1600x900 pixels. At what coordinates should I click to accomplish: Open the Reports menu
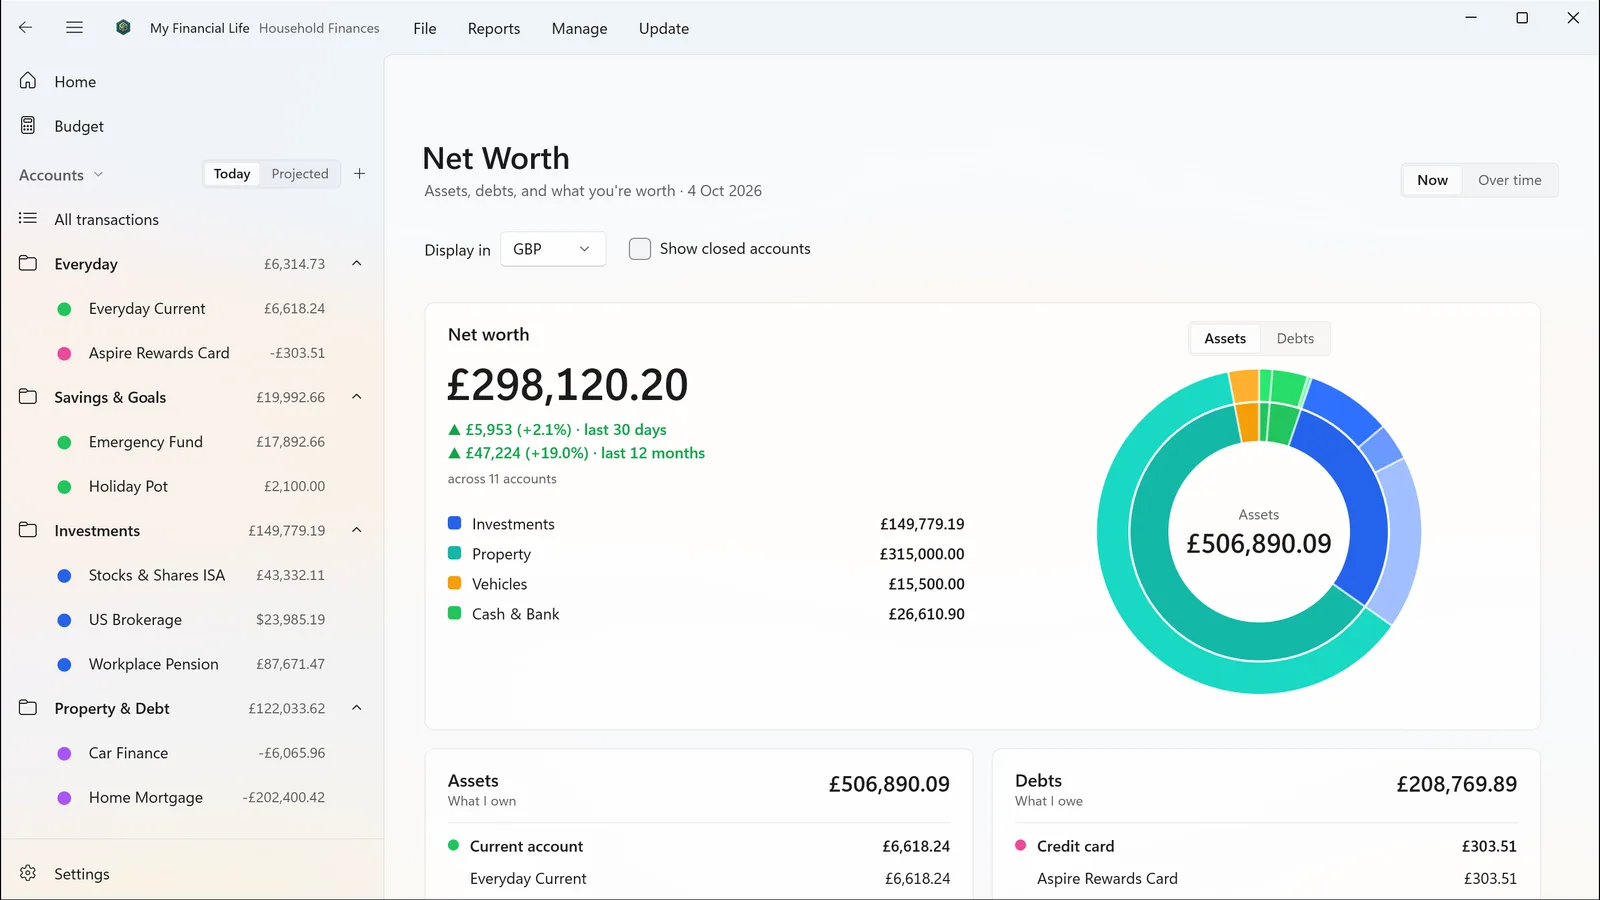point(494,28)
